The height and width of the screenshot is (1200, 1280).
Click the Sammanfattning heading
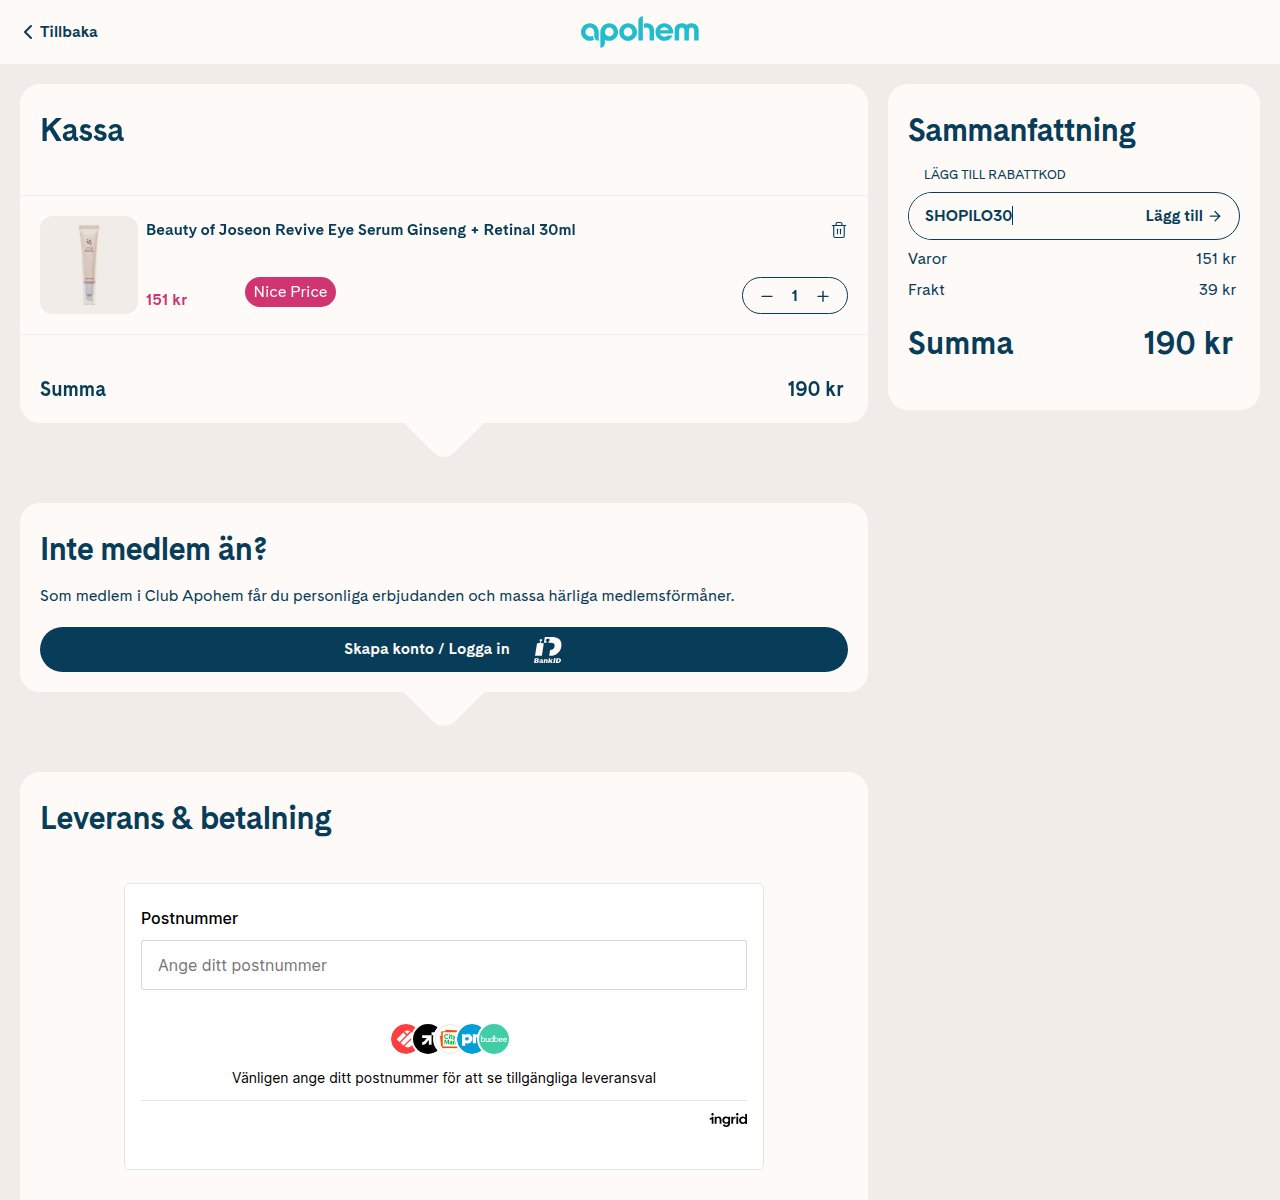[1022, 130]
